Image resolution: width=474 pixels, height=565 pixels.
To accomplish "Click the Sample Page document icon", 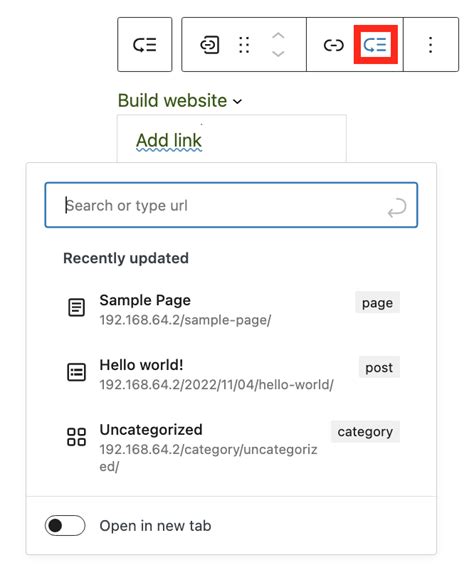I will click(x=76, y=307).
